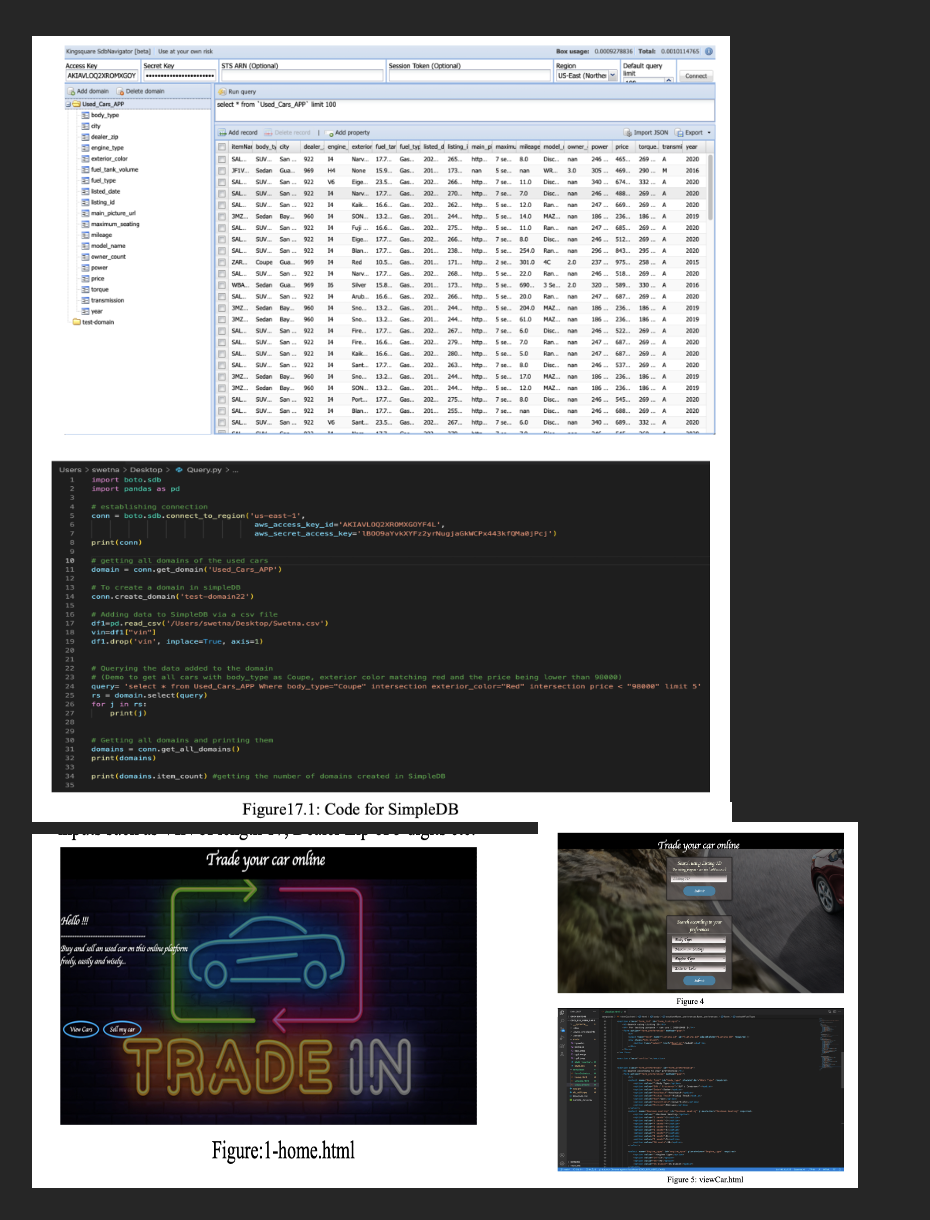Tick the checkbox of the first table row

(x=222, y=158)
